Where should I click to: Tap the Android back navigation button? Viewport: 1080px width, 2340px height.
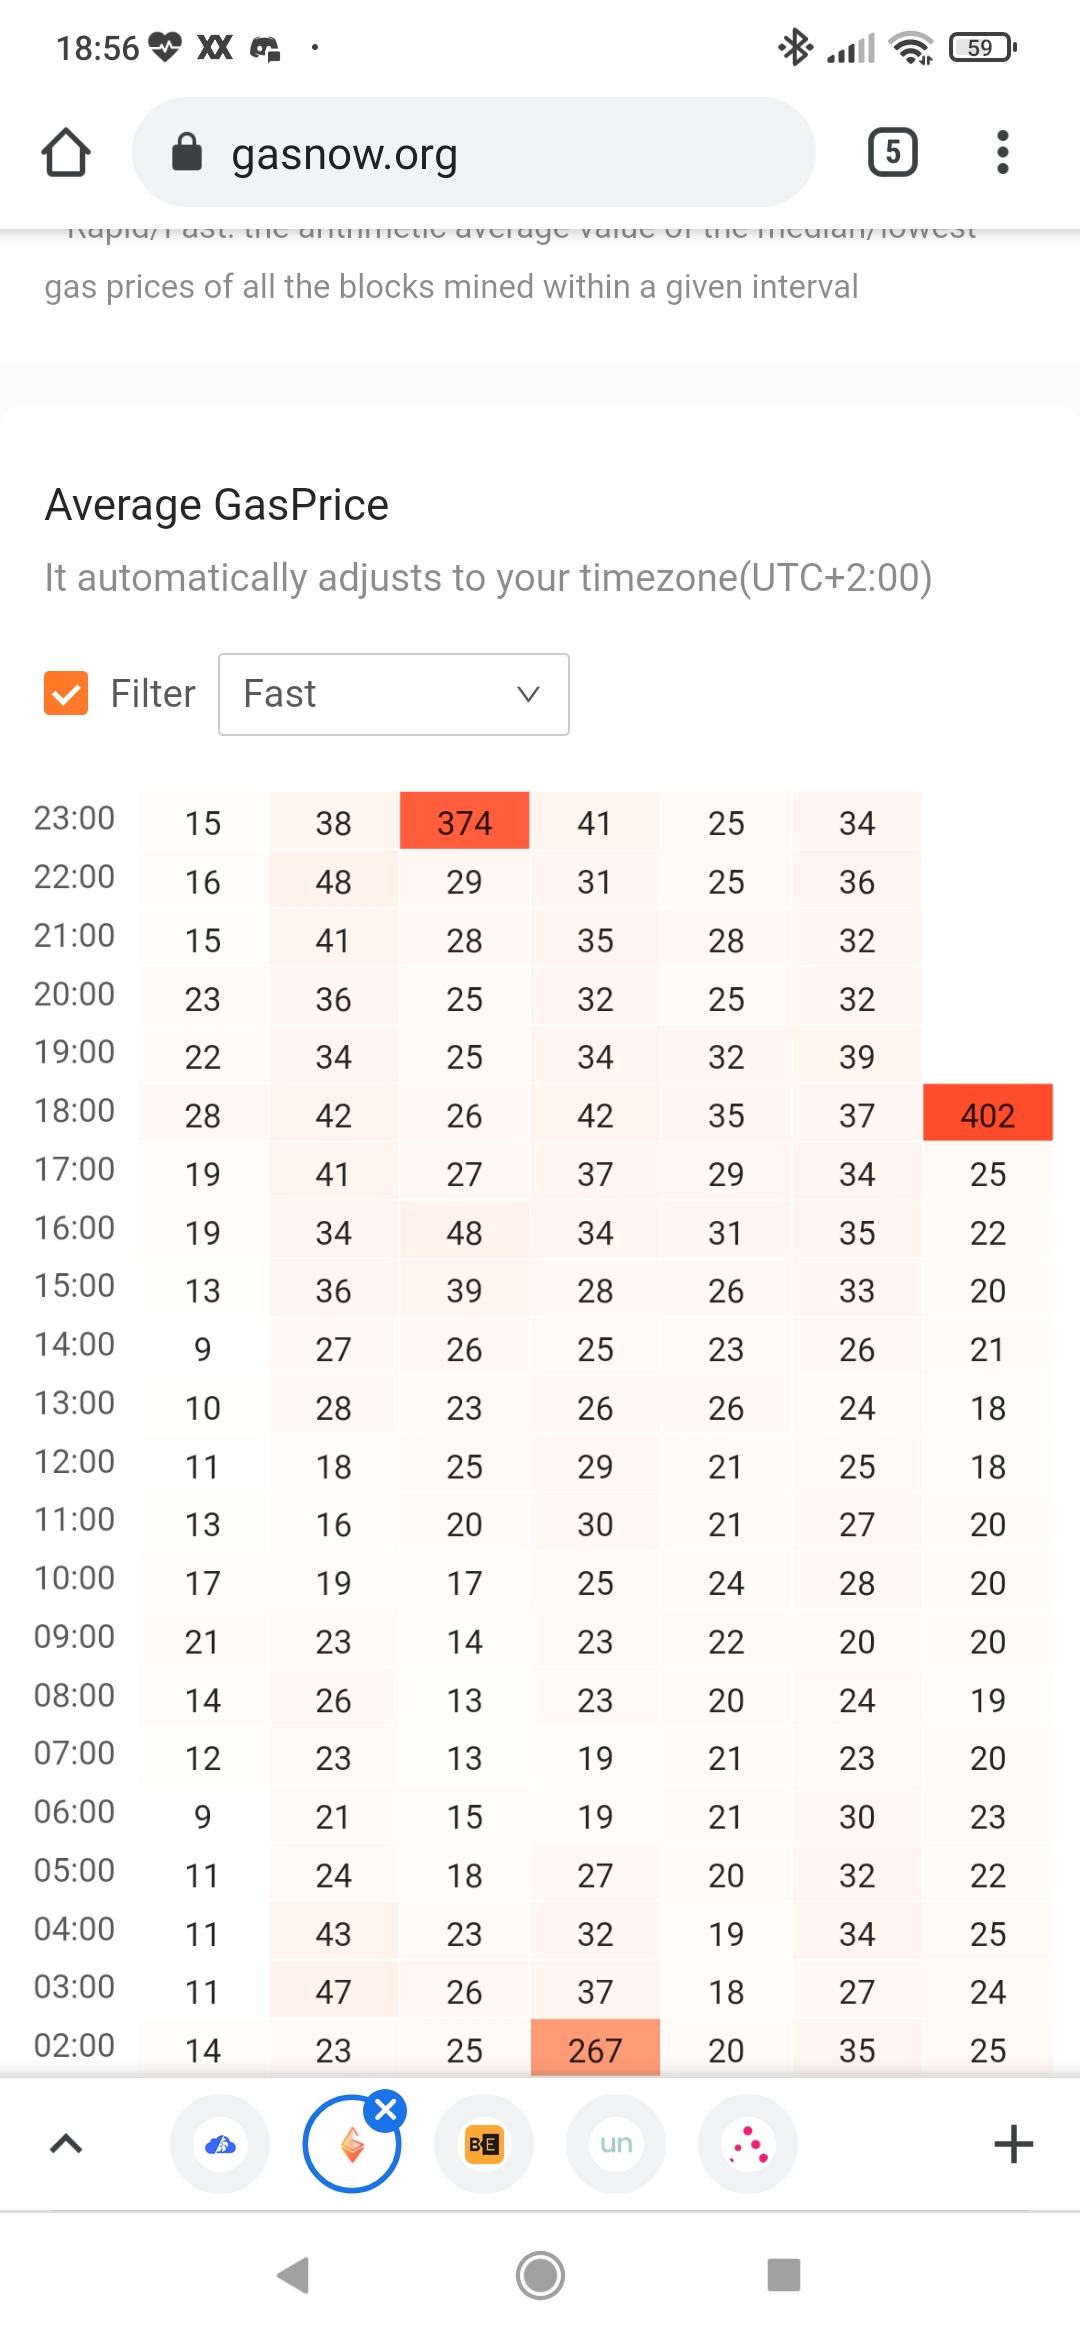(x=293, y=2275)
